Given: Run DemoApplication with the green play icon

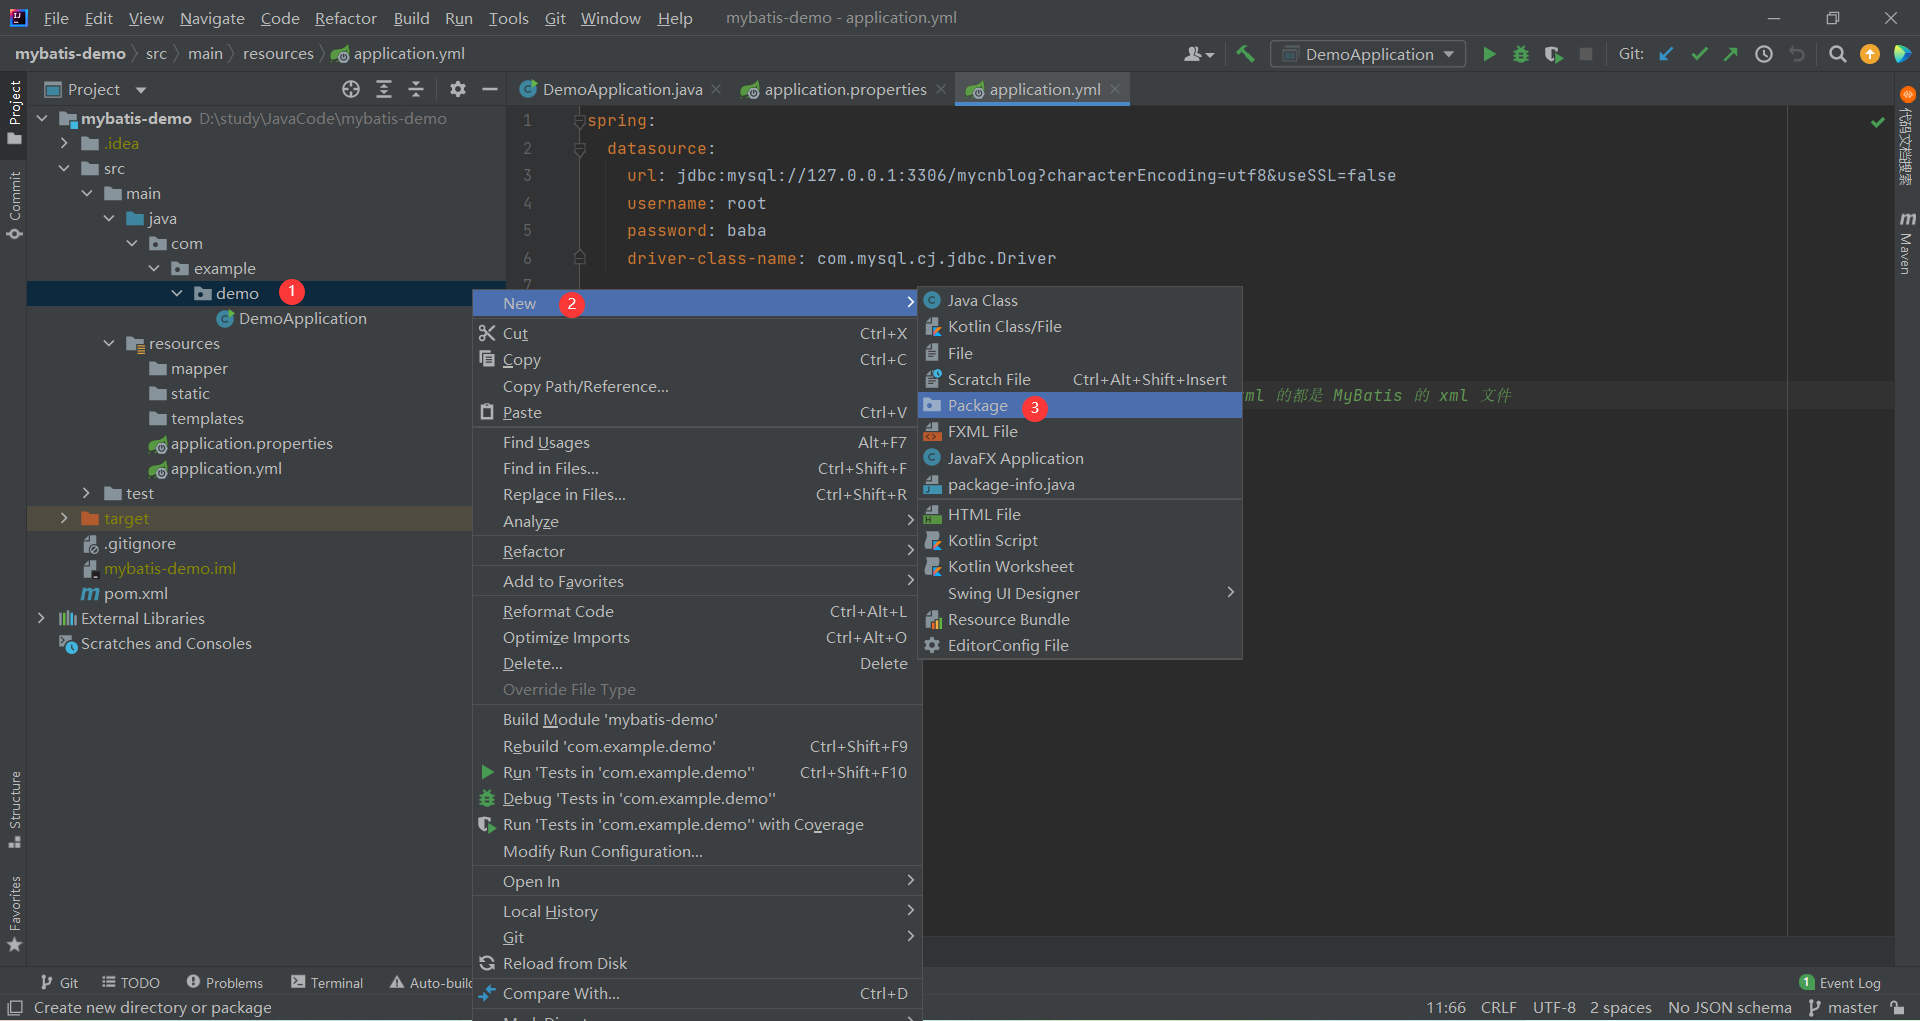Looking at the screenshot, I should [1489, 54].
